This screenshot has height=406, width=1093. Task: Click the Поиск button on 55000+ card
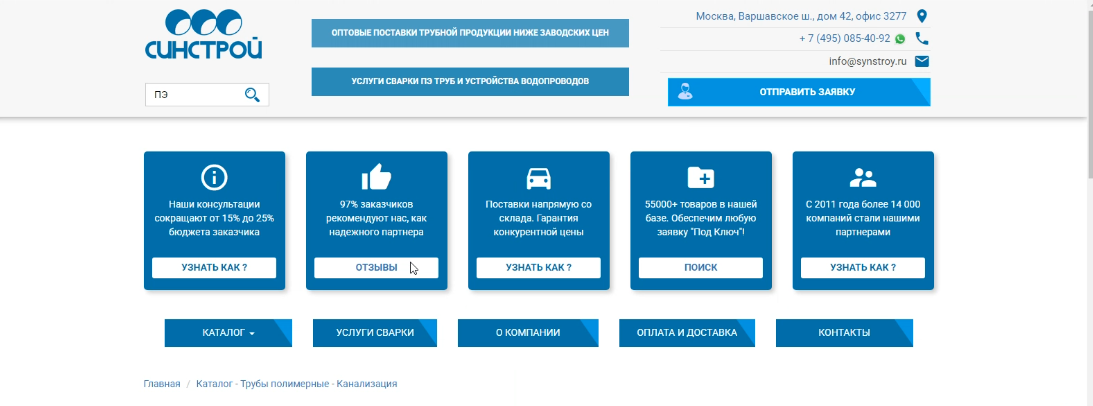point(701,268)
